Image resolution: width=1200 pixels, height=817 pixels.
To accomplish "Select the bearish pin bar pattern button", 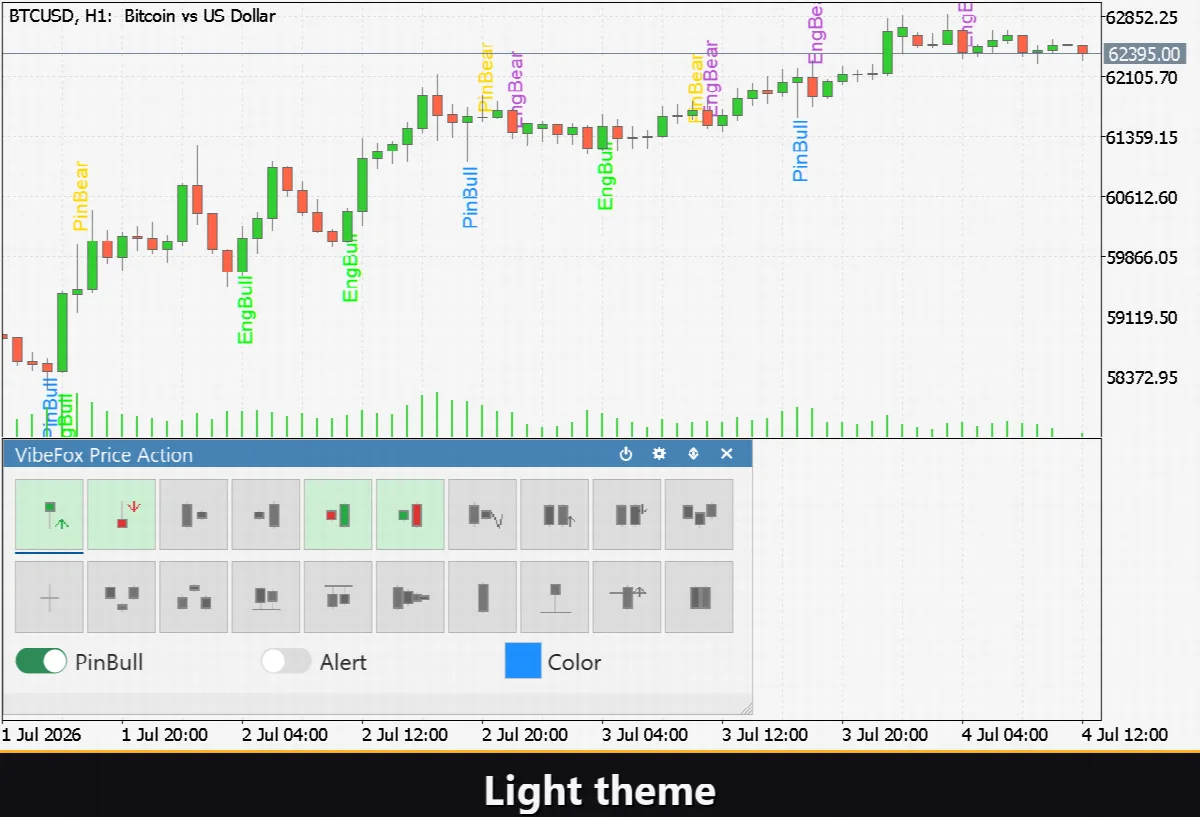I will point(121,514).
